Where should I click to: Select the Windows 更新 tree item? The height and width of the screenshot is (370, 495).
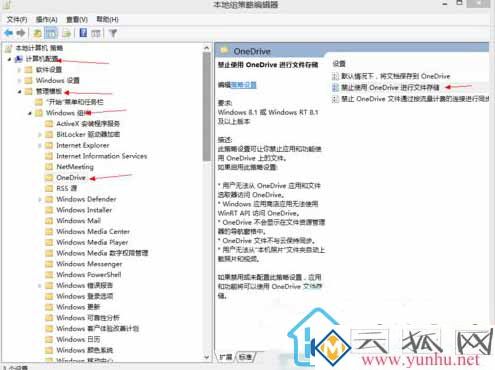point(78,307)
